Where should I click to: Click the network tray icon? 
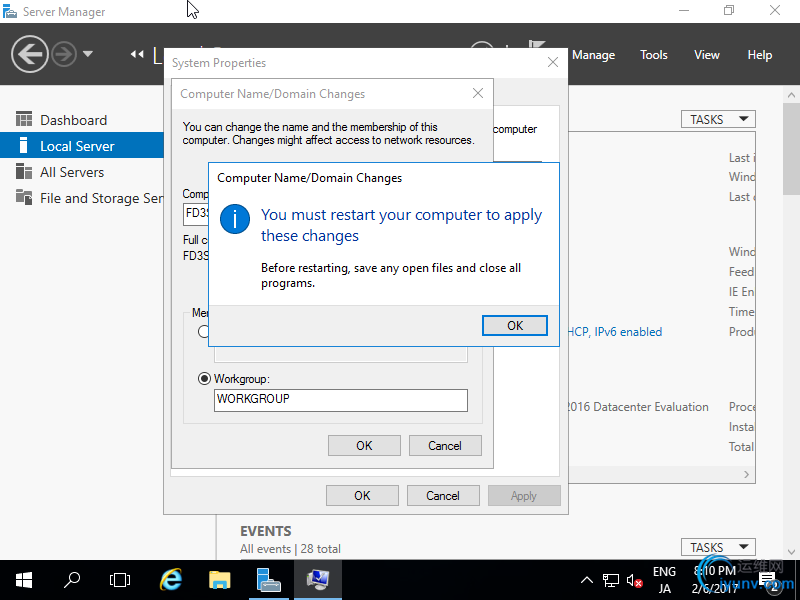click(x=610, y=580)
